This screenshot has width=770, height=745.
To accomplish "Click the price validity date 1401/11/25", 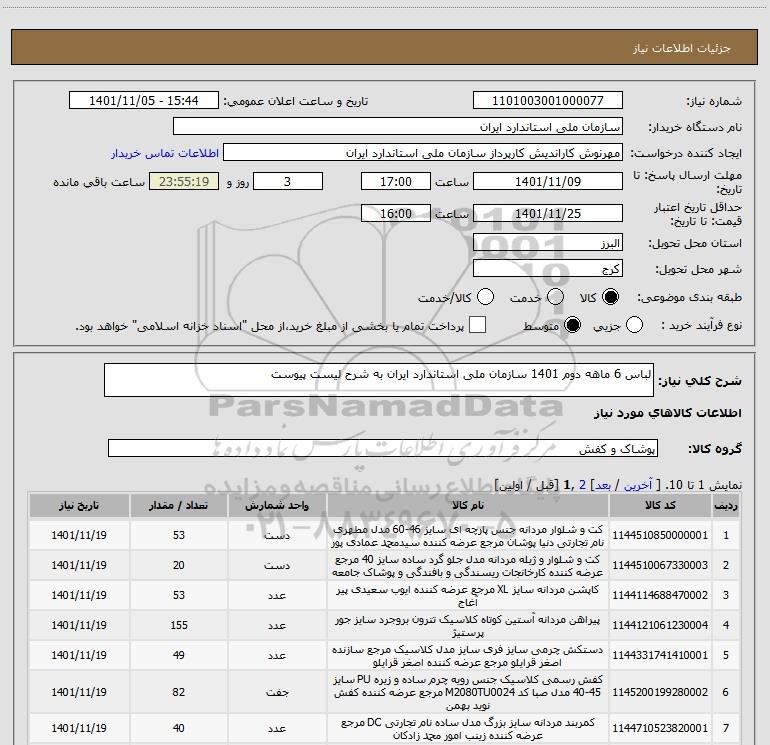I will (x=548, y=213).
